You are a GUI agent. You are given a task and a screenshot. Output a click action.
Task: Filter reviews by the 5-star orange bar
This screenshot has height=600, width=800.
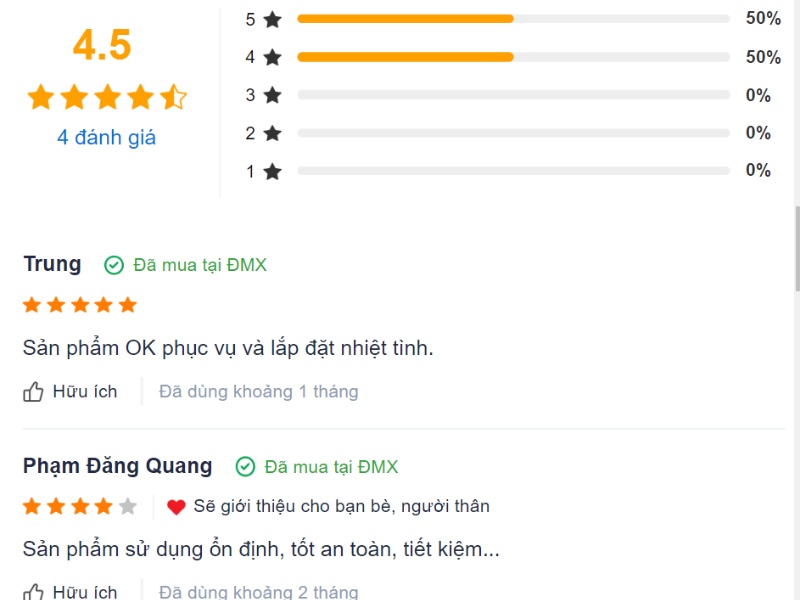click(513, 19)
